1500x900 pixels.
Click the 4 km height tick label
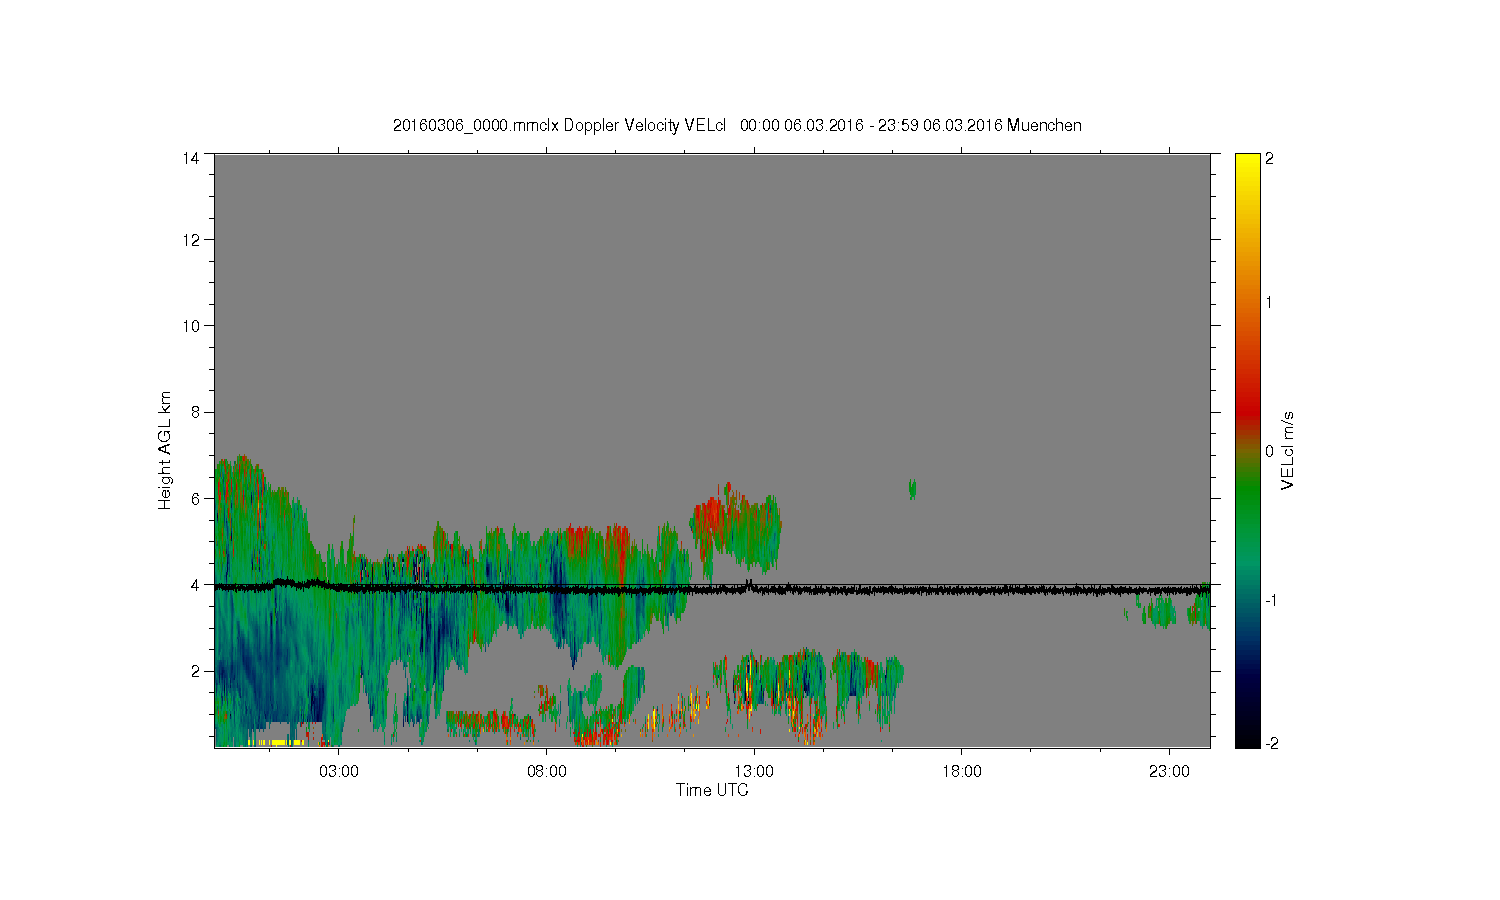point(196,584)
